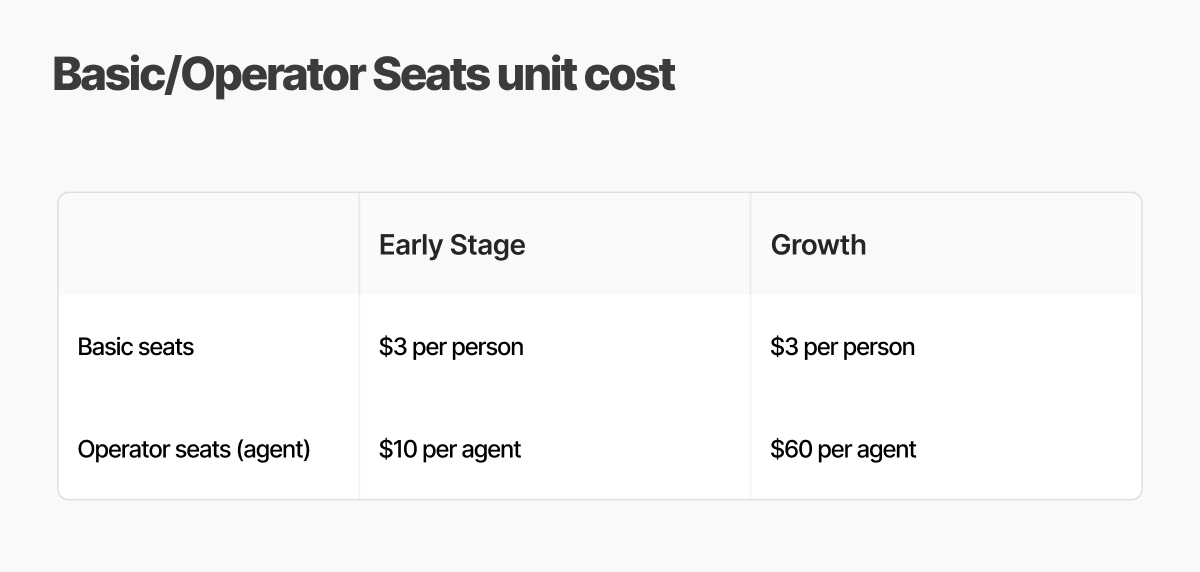Click the empty top-left table header cell
This screenshot has width=1200, height=572.
pyautogui.click(x=208, y=245)
